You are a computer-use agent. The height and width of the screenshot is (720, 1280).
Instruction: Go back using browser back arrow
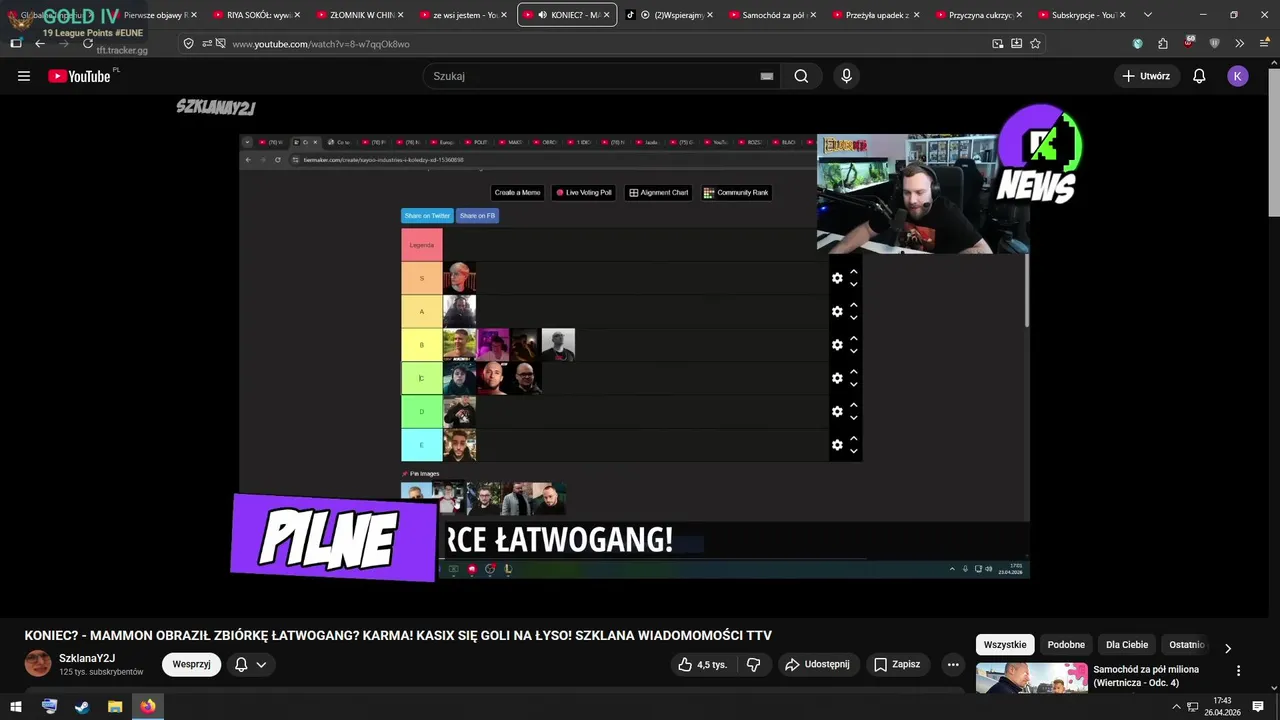click(x=40, y=44)
